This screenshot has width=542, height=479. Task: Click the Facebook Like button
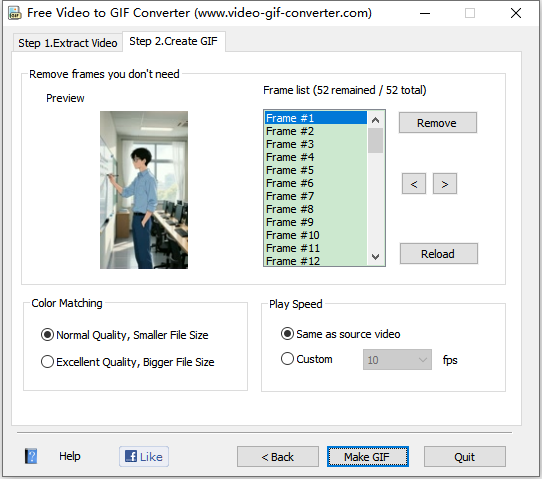(144, 457)
